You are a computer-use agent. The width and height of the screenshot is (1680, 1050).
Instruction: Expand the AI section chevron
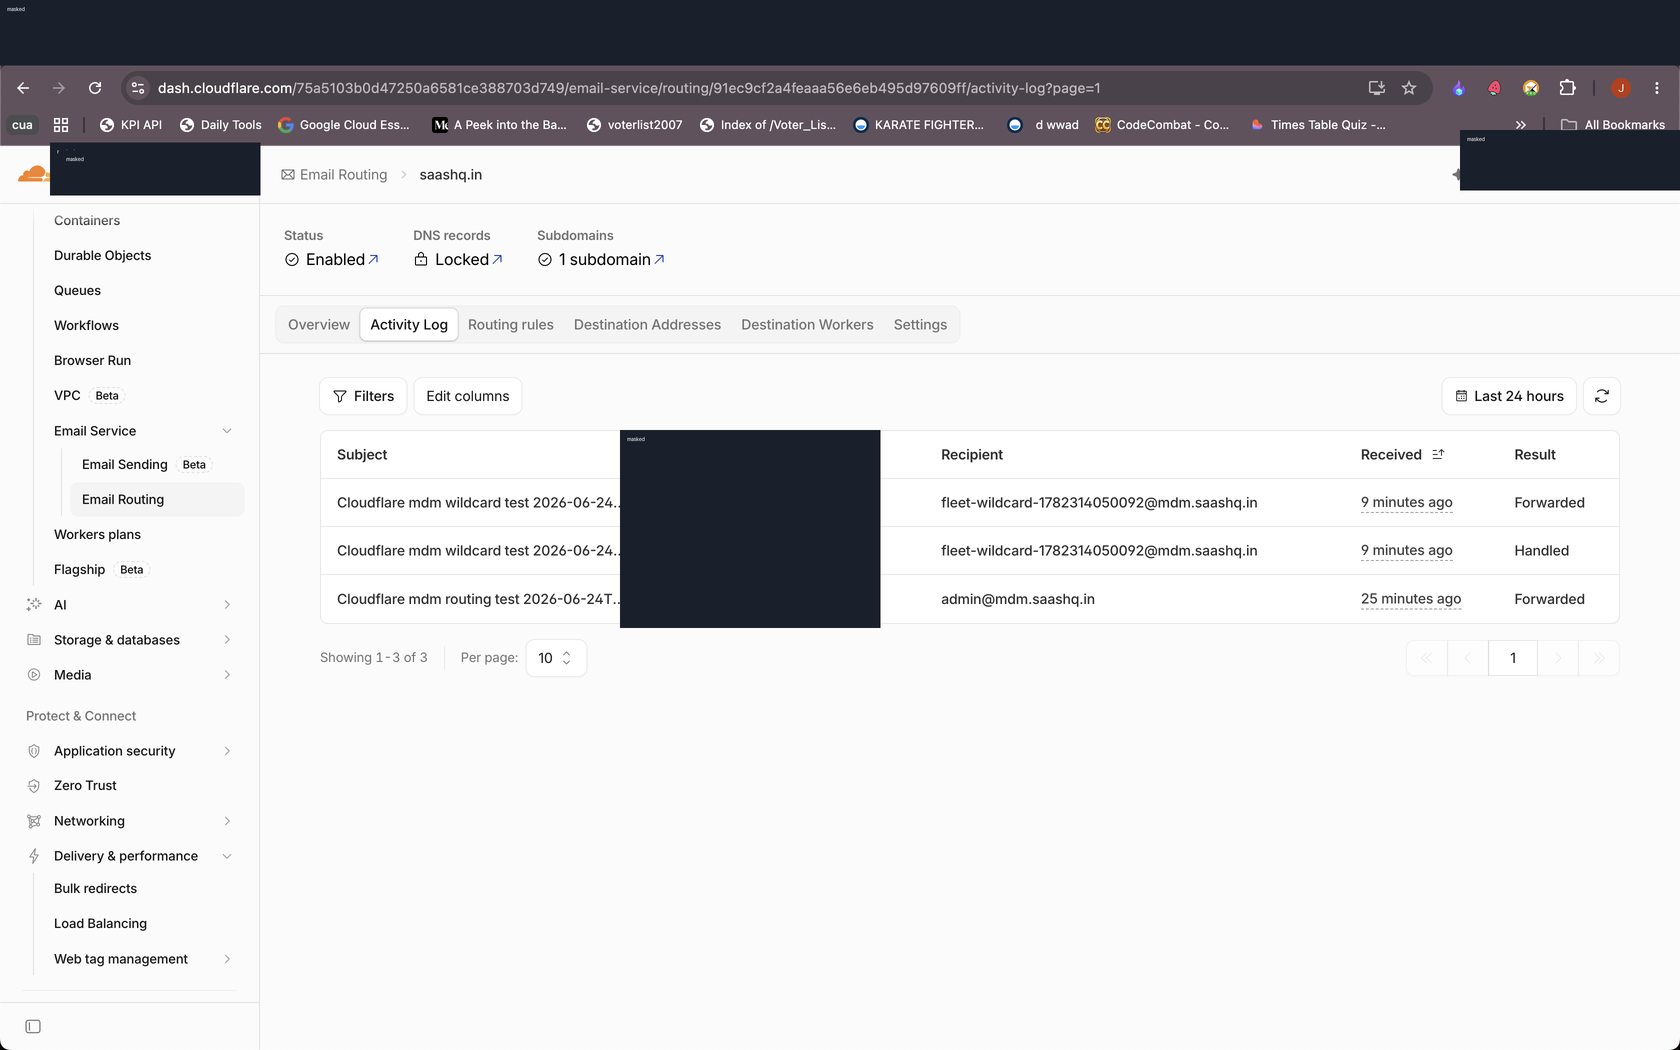pos(227,605)
